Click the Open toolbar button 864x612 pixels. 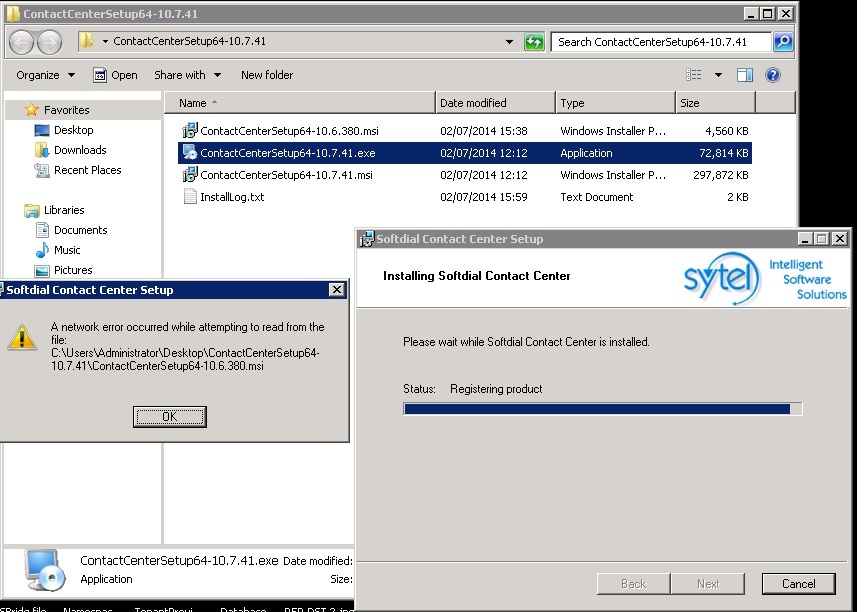(115, 75)
